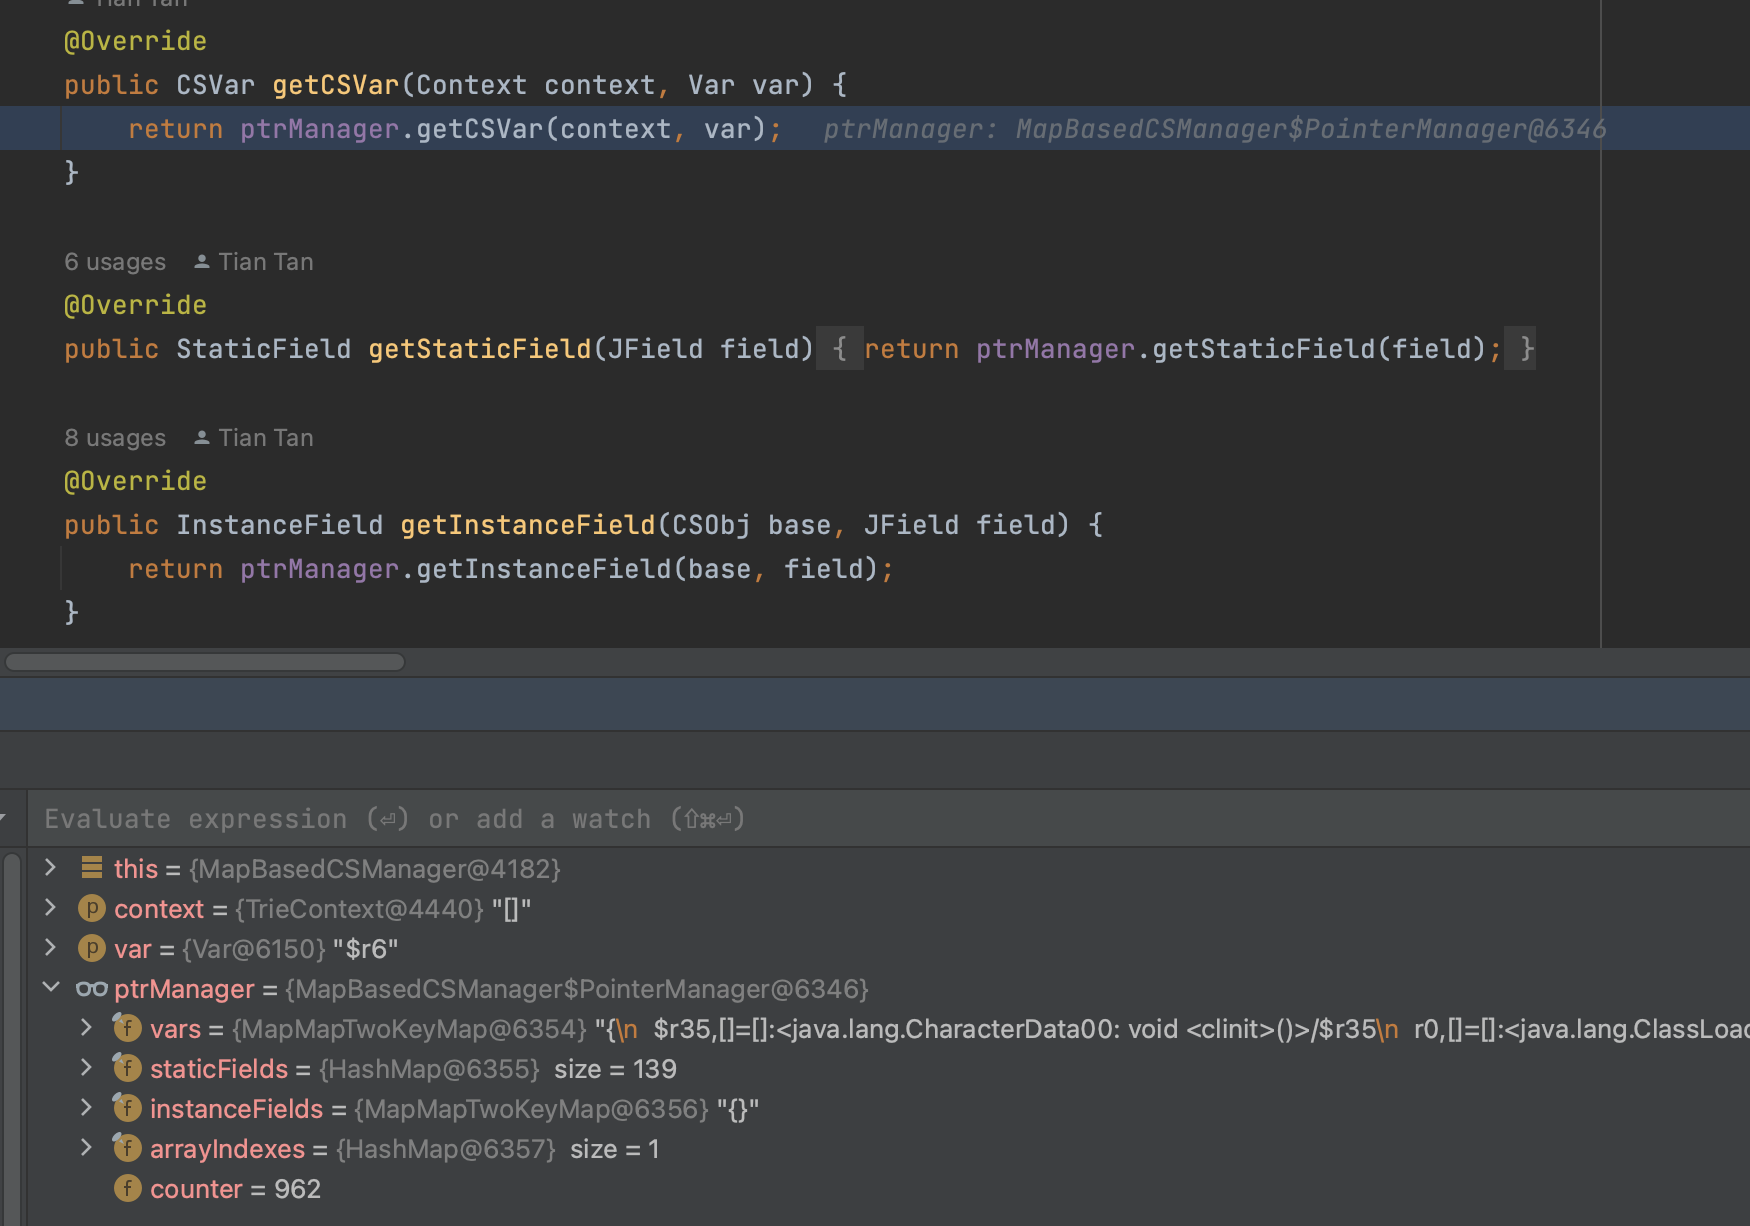Expand the arrayIndexes field node
Screen dimensions: 1750x1226
[x=87, y=1148]
